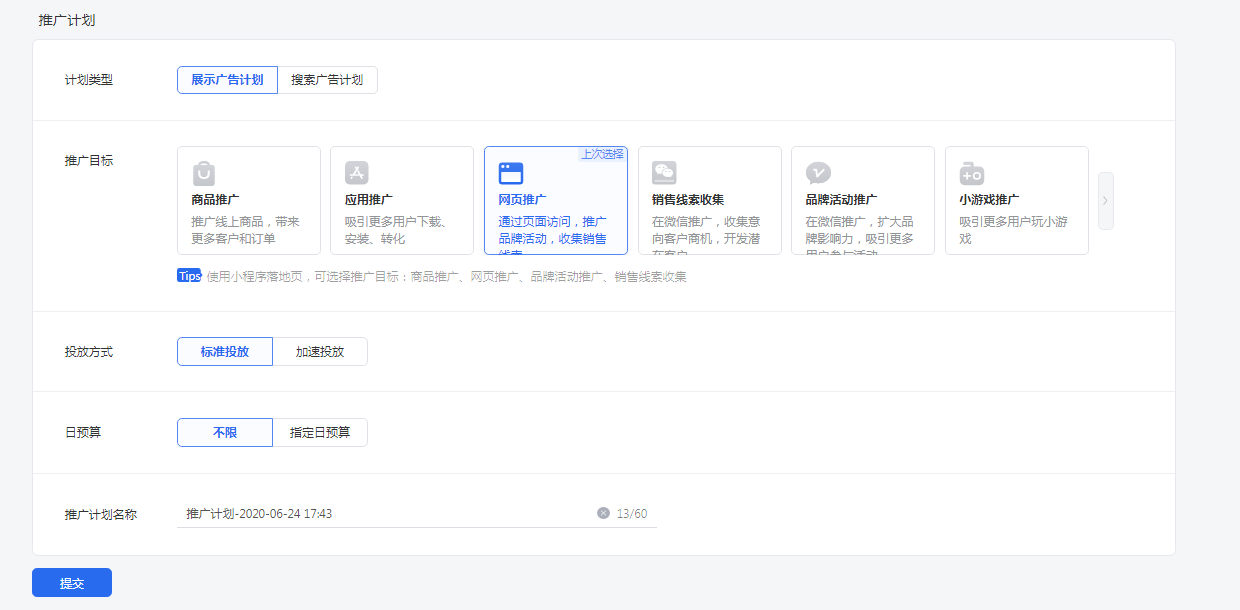Click the 推广计划名称 text field
The height and width of the screenshot is (610, 1240).
coord(385,513)
